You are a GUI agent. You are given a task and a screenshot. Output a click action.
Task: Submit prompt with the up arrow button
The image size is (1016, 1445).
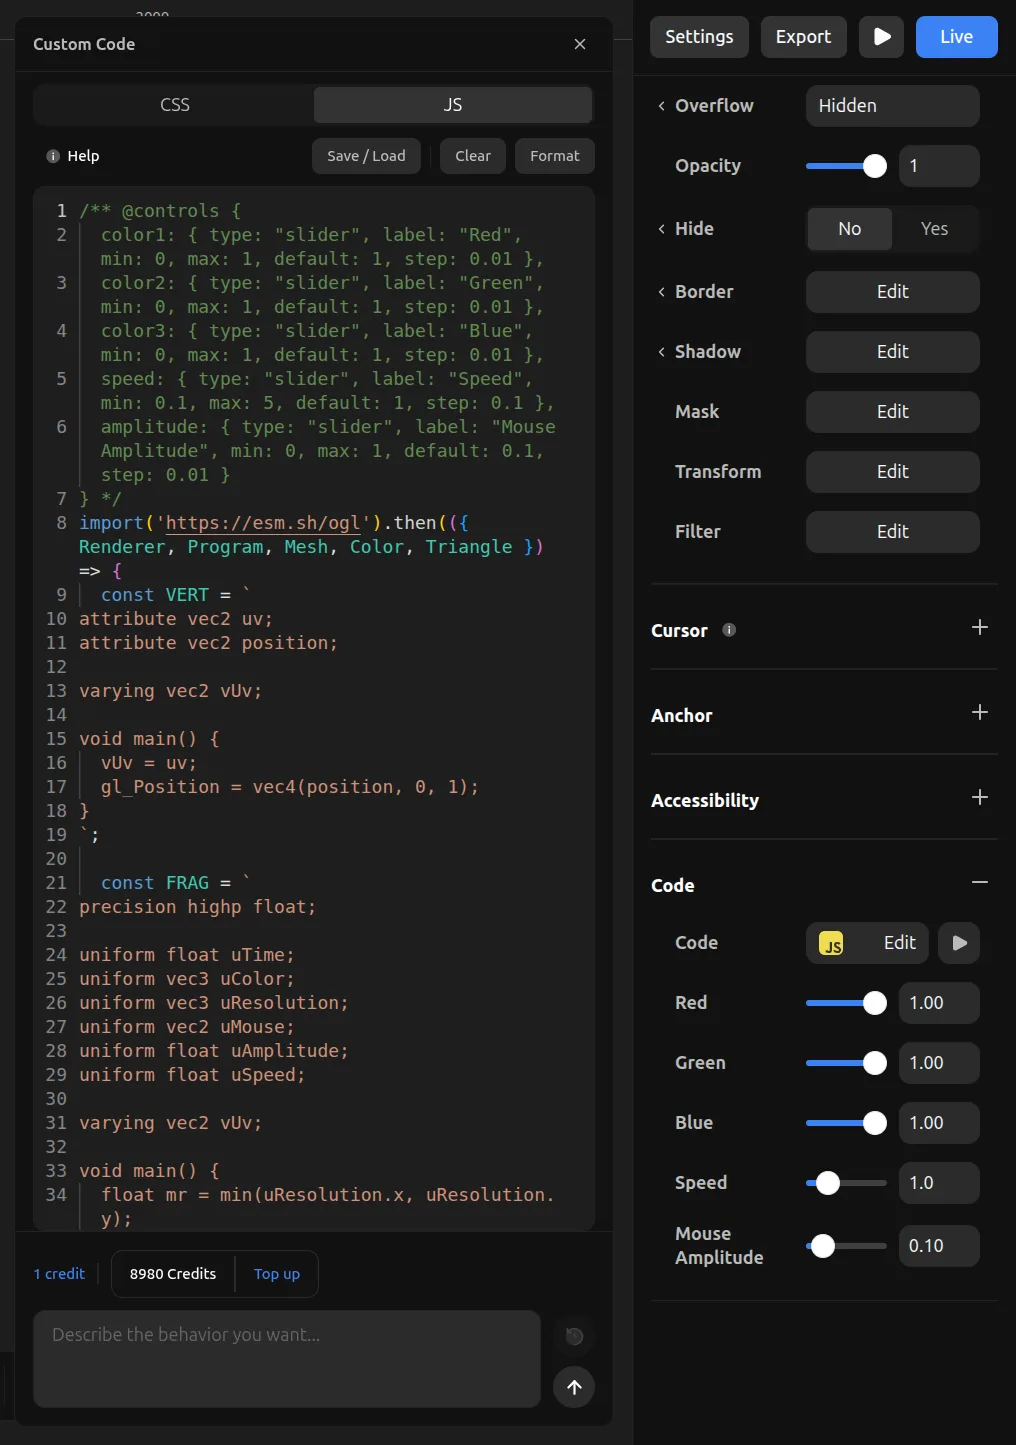coord(574,1387)
